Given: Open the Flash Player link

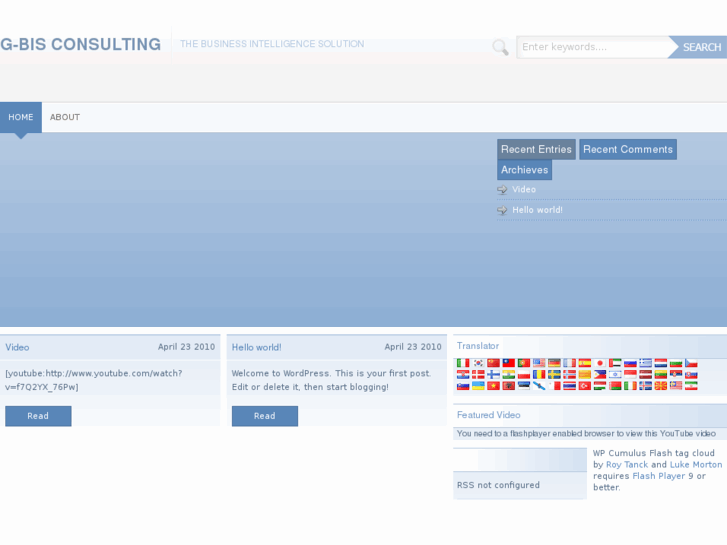Looking at the screenshot, I should 658,476.
